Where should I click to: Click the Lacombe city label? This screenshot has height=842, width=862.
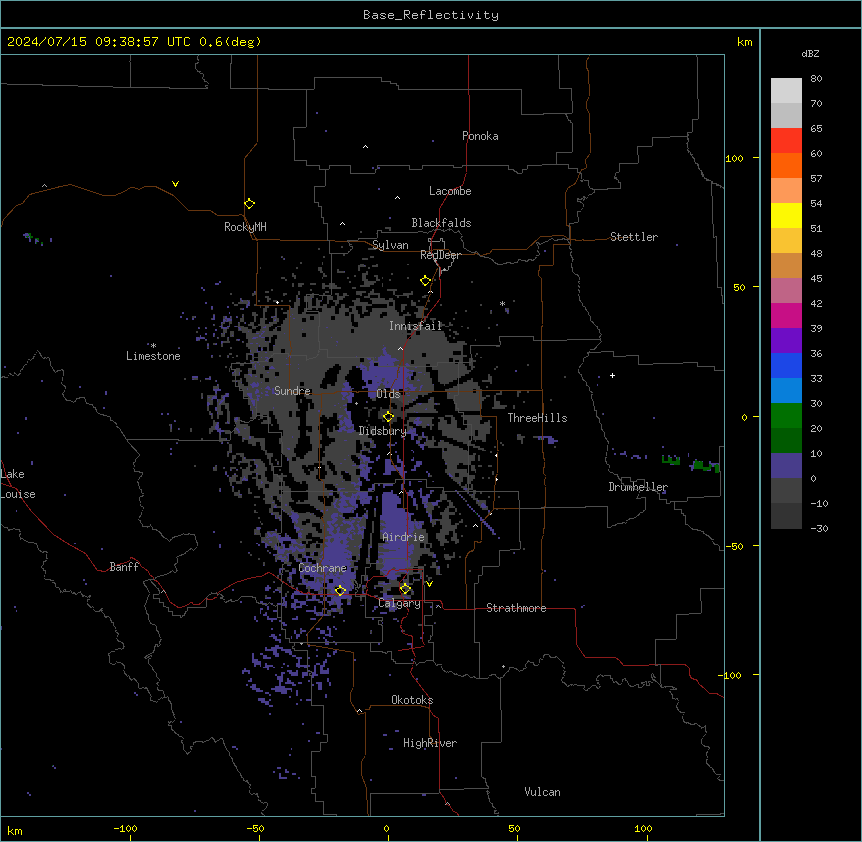tap(450, 191)
